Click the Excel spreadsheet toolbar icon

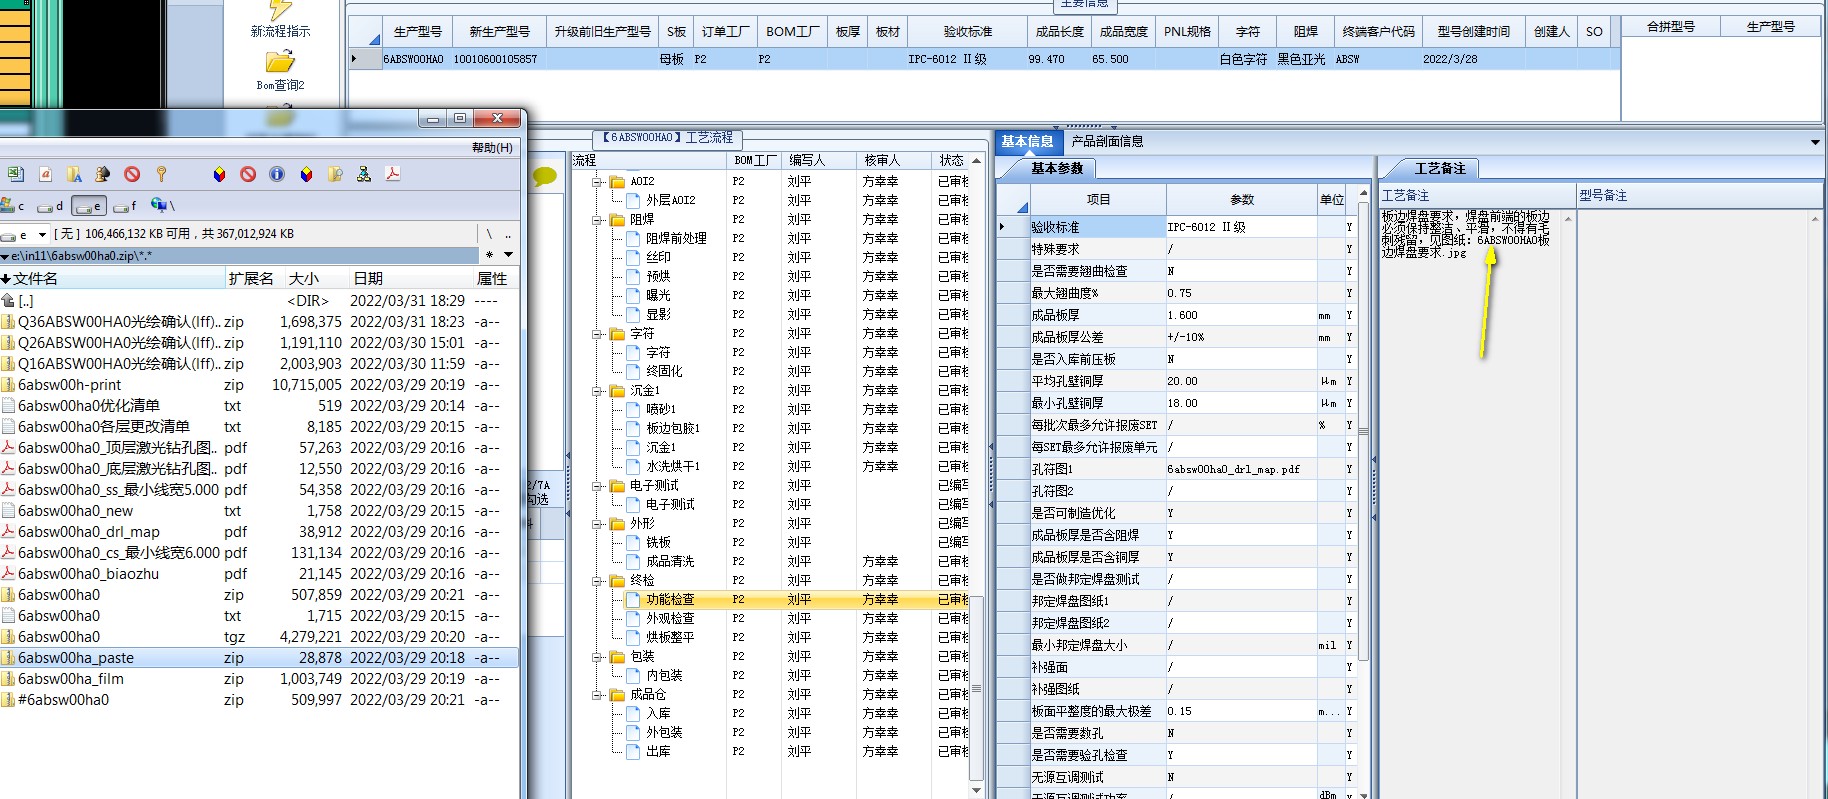point(16,174)
